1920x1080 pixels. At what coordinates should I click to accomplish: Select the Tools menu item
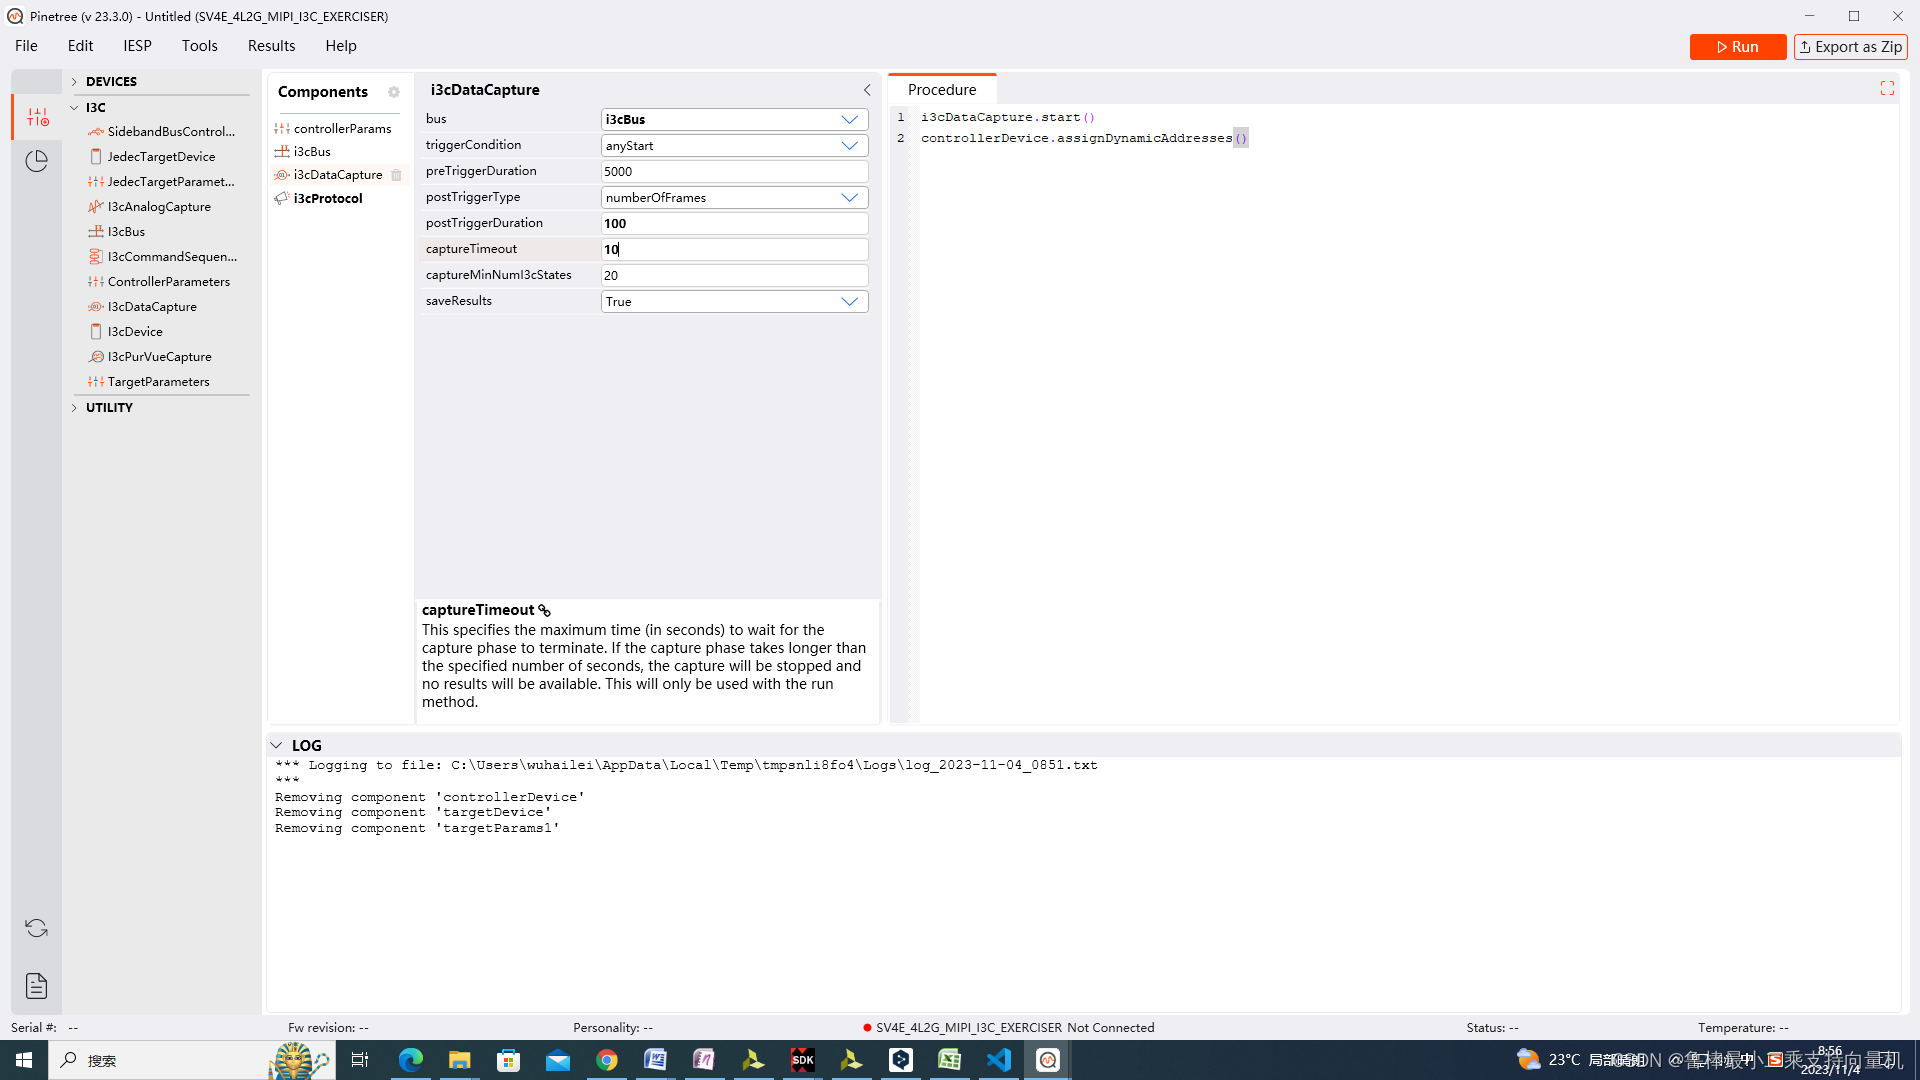[x=200, y=45]
